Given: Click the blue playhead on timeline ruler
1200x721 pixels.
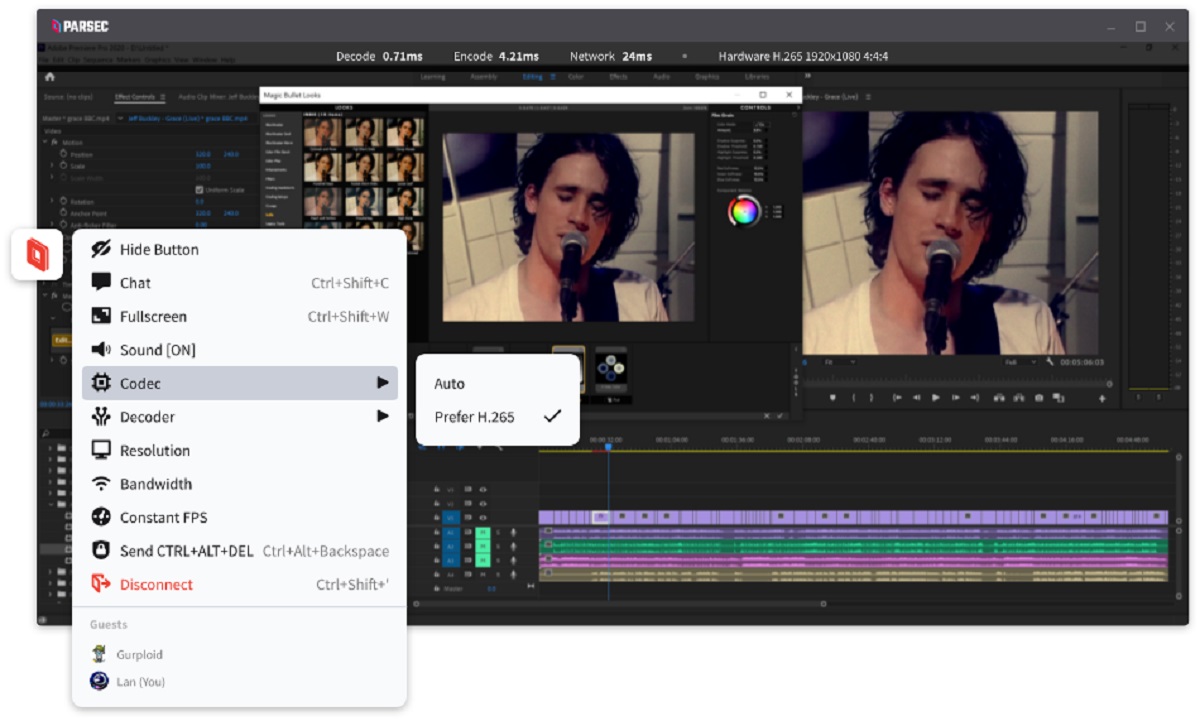Looking at the screenshot, I should point(608,445).
